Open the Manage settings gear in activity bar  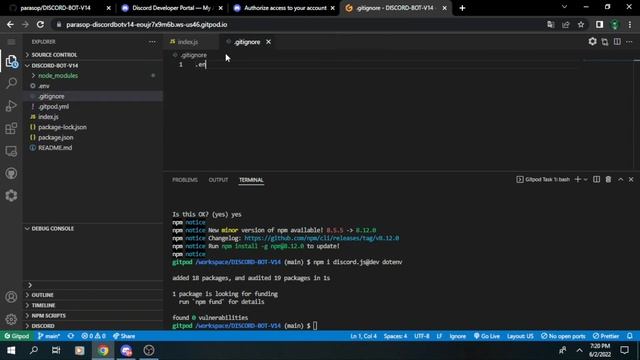(x=11, y=319)
